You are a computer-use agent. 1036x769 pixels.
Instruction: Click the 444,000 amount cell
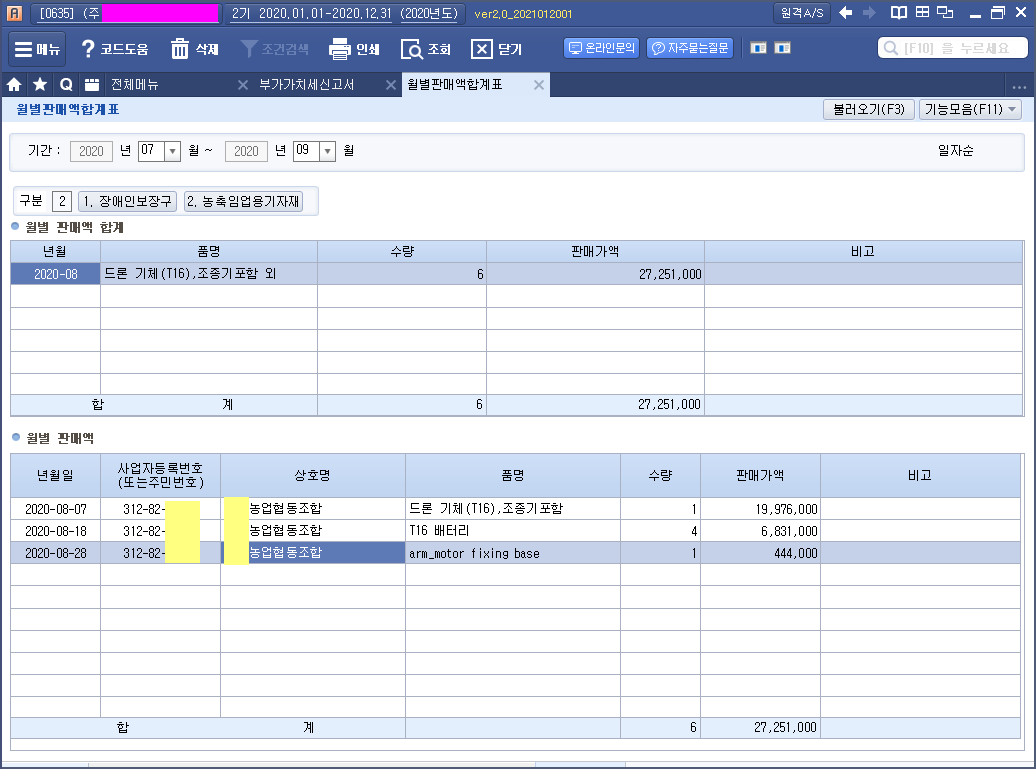coord(760,553)
